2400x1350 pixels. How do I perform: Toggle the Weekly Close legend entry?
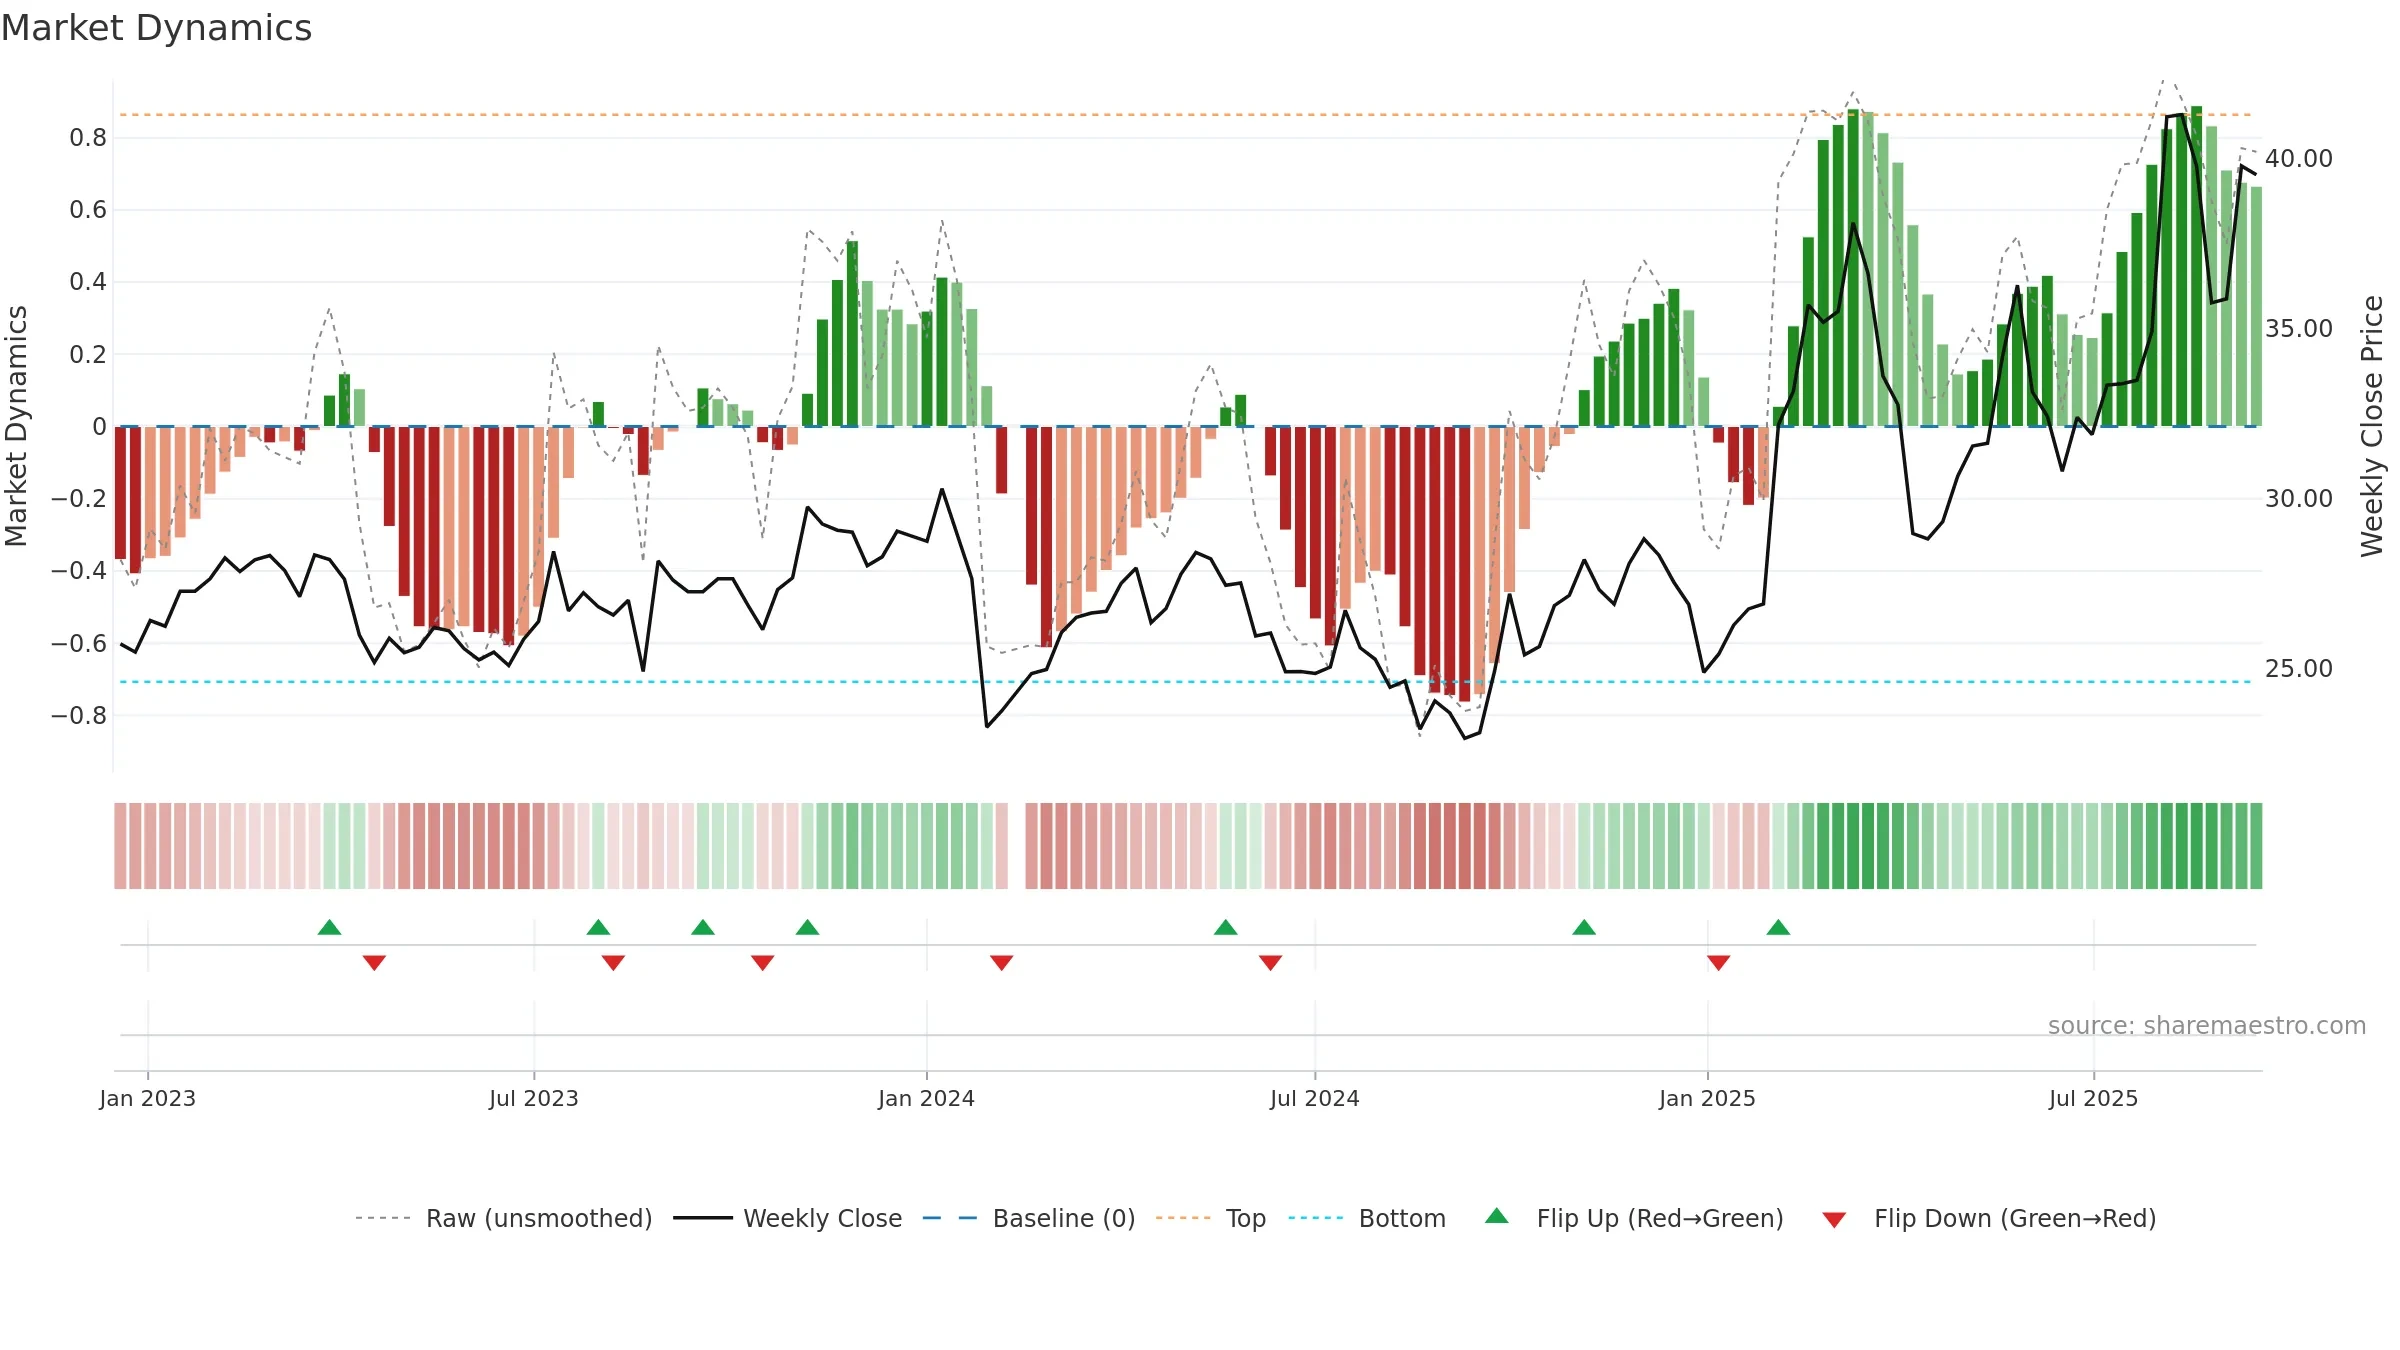click(787, 1218)
